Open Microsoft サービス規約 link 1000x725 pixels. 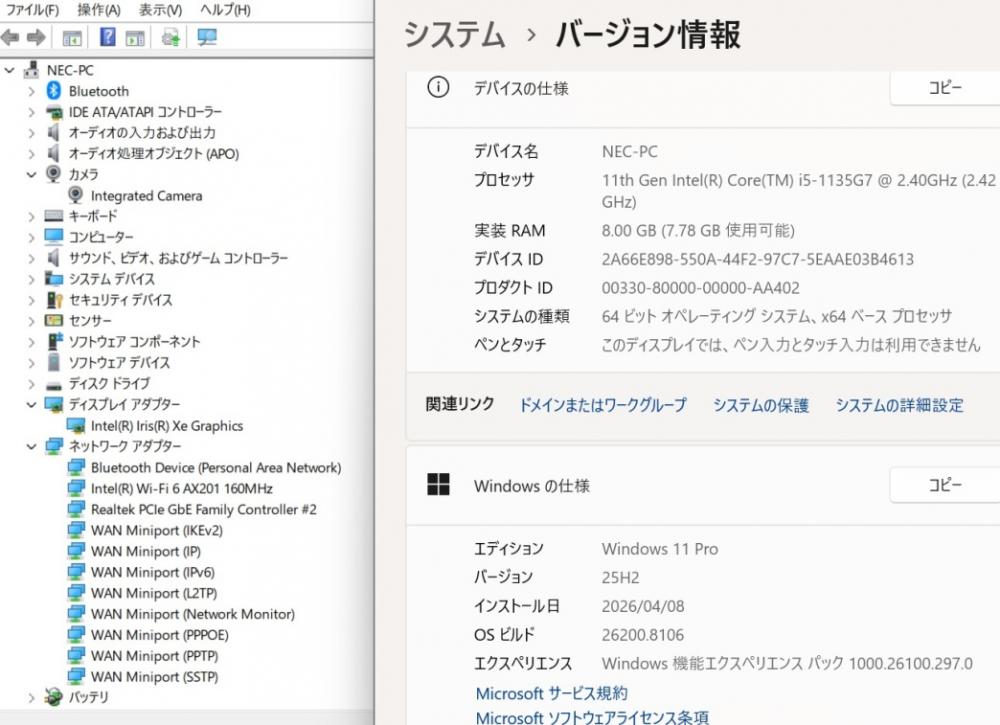point(552,693)
